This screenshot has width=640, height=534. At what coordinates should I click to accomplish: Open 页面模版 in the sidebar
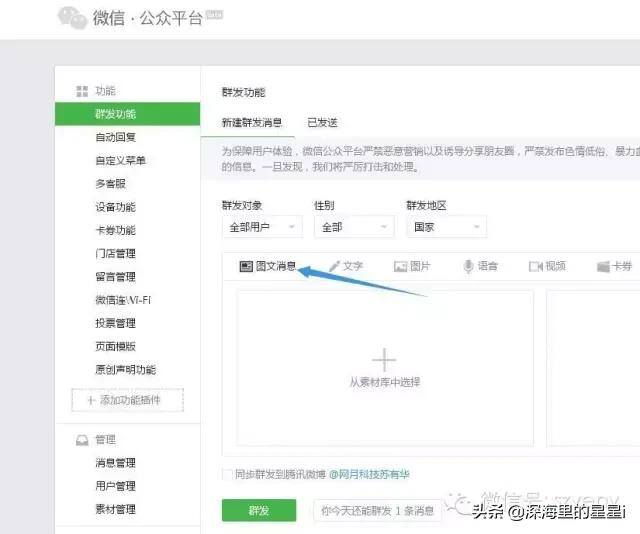pyautogui.click(x=116, y=347)
